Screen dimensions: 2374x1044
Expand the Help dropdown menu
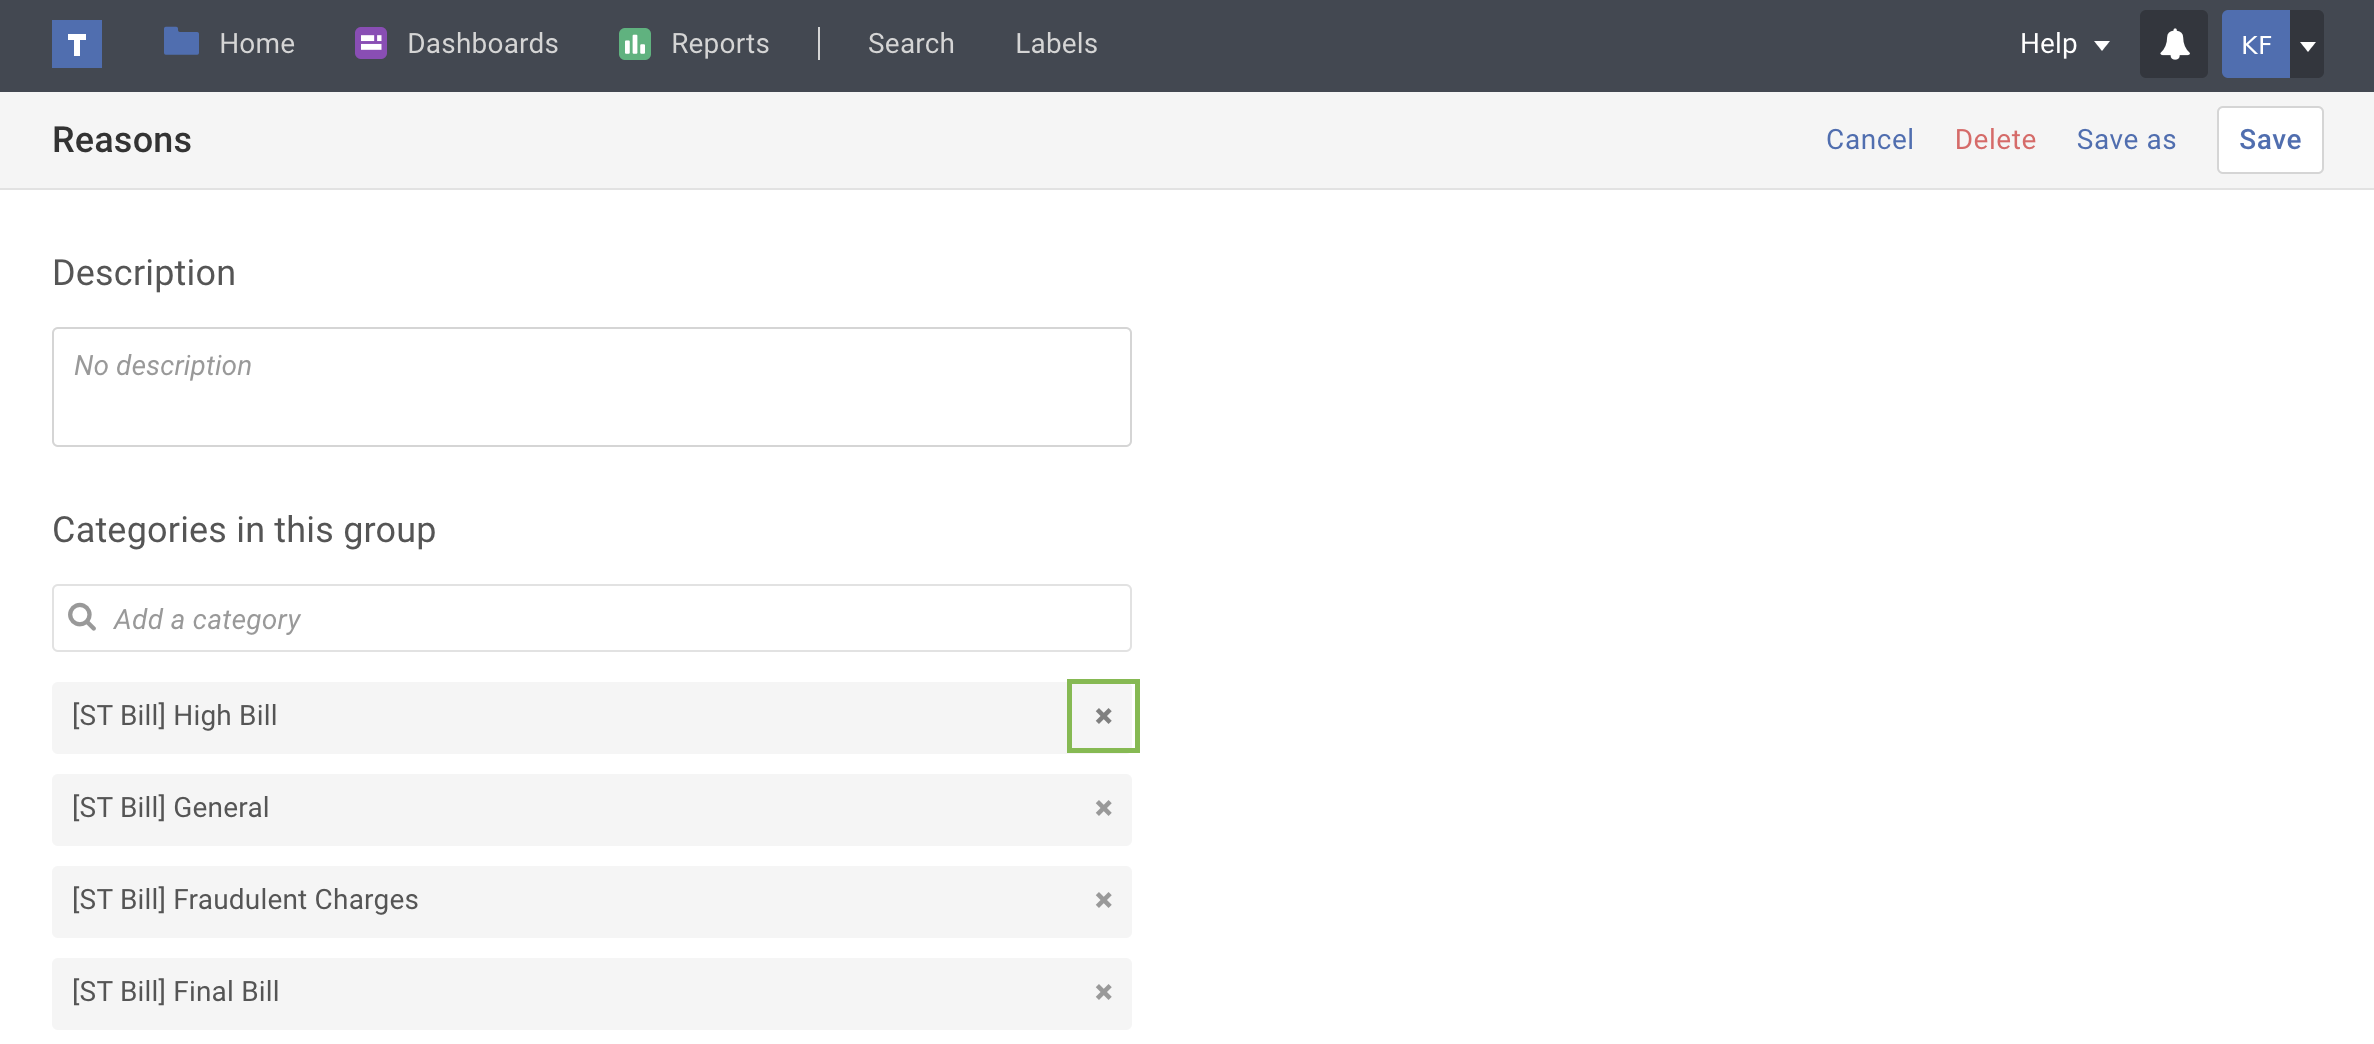pyautogui.click(x=2064, y=44)
